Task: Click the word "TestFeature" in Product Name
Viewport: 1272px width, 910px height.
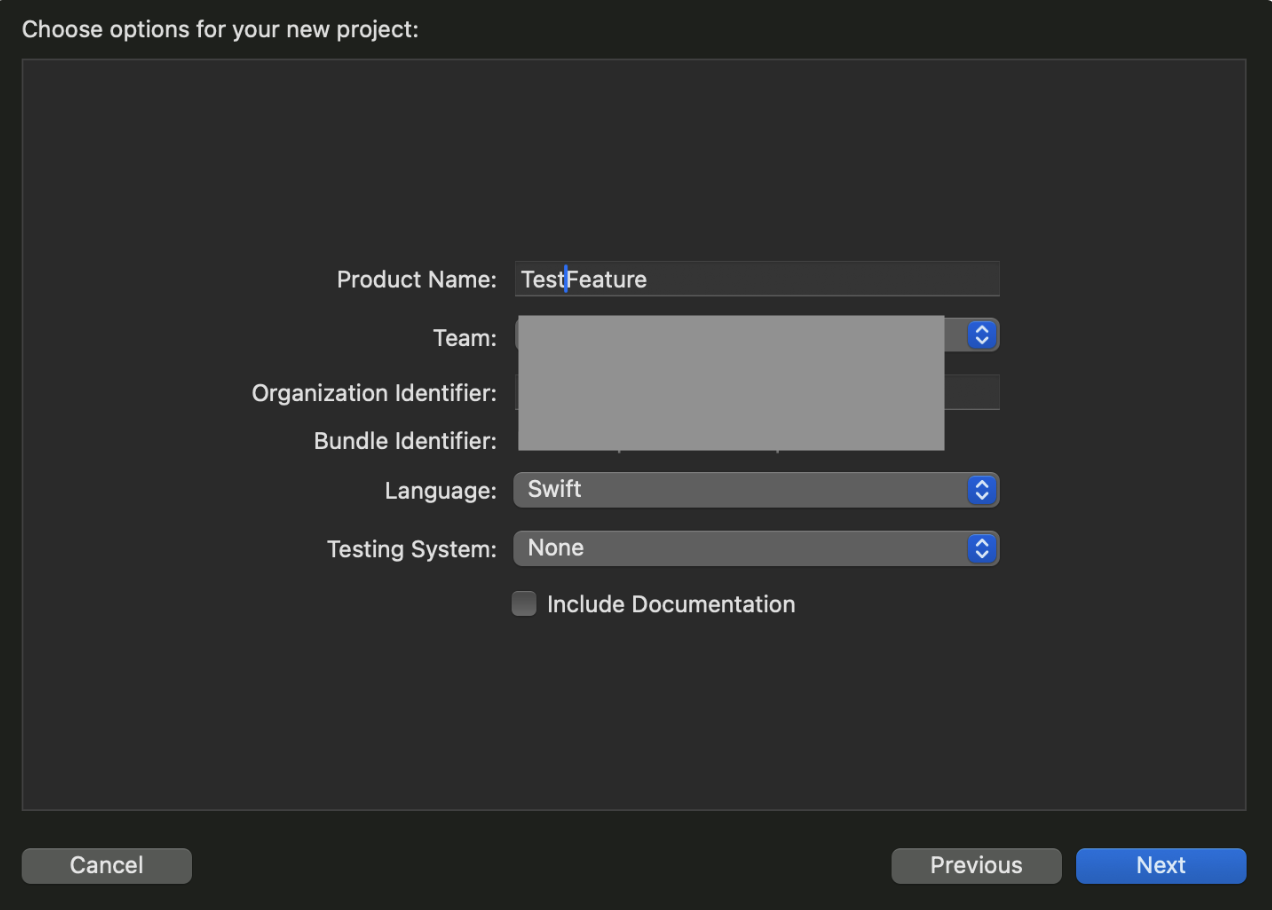Action: (584, 279)
